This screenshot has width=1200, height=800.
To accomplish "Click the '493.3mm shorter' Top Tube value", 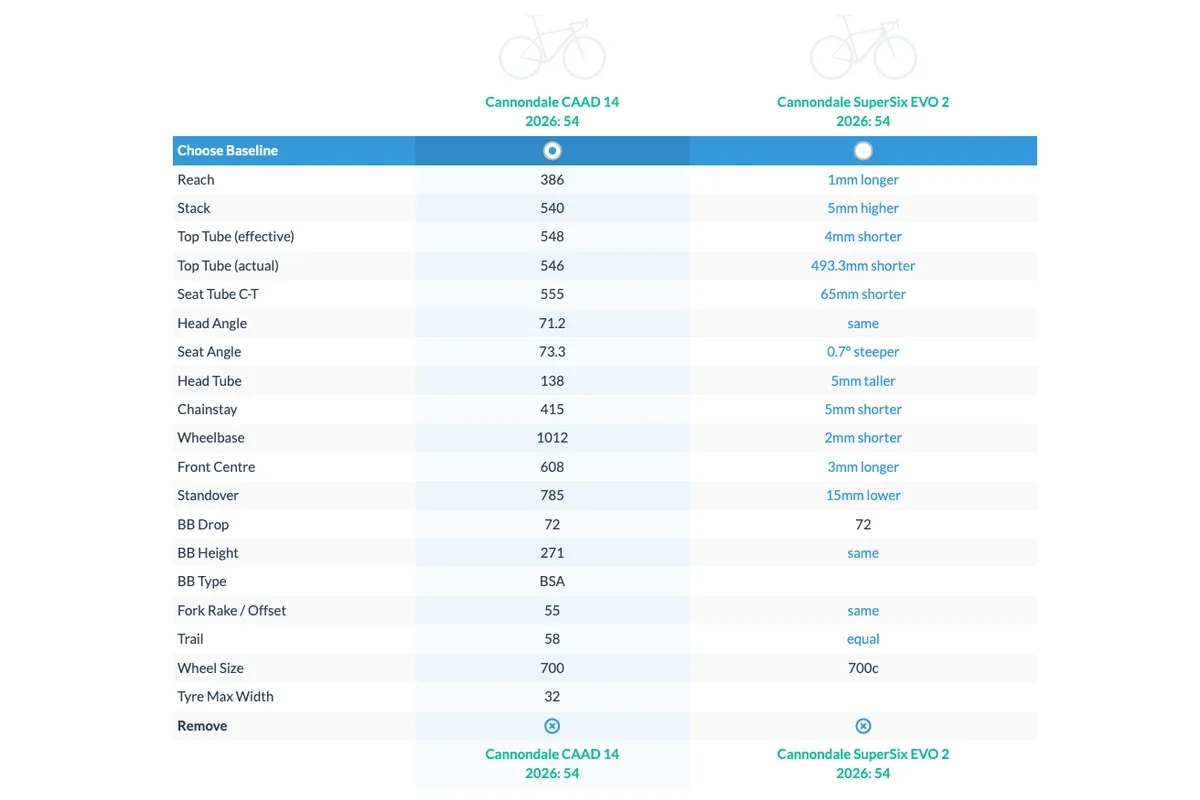I will pyautogui.click(x=863, y=266).
